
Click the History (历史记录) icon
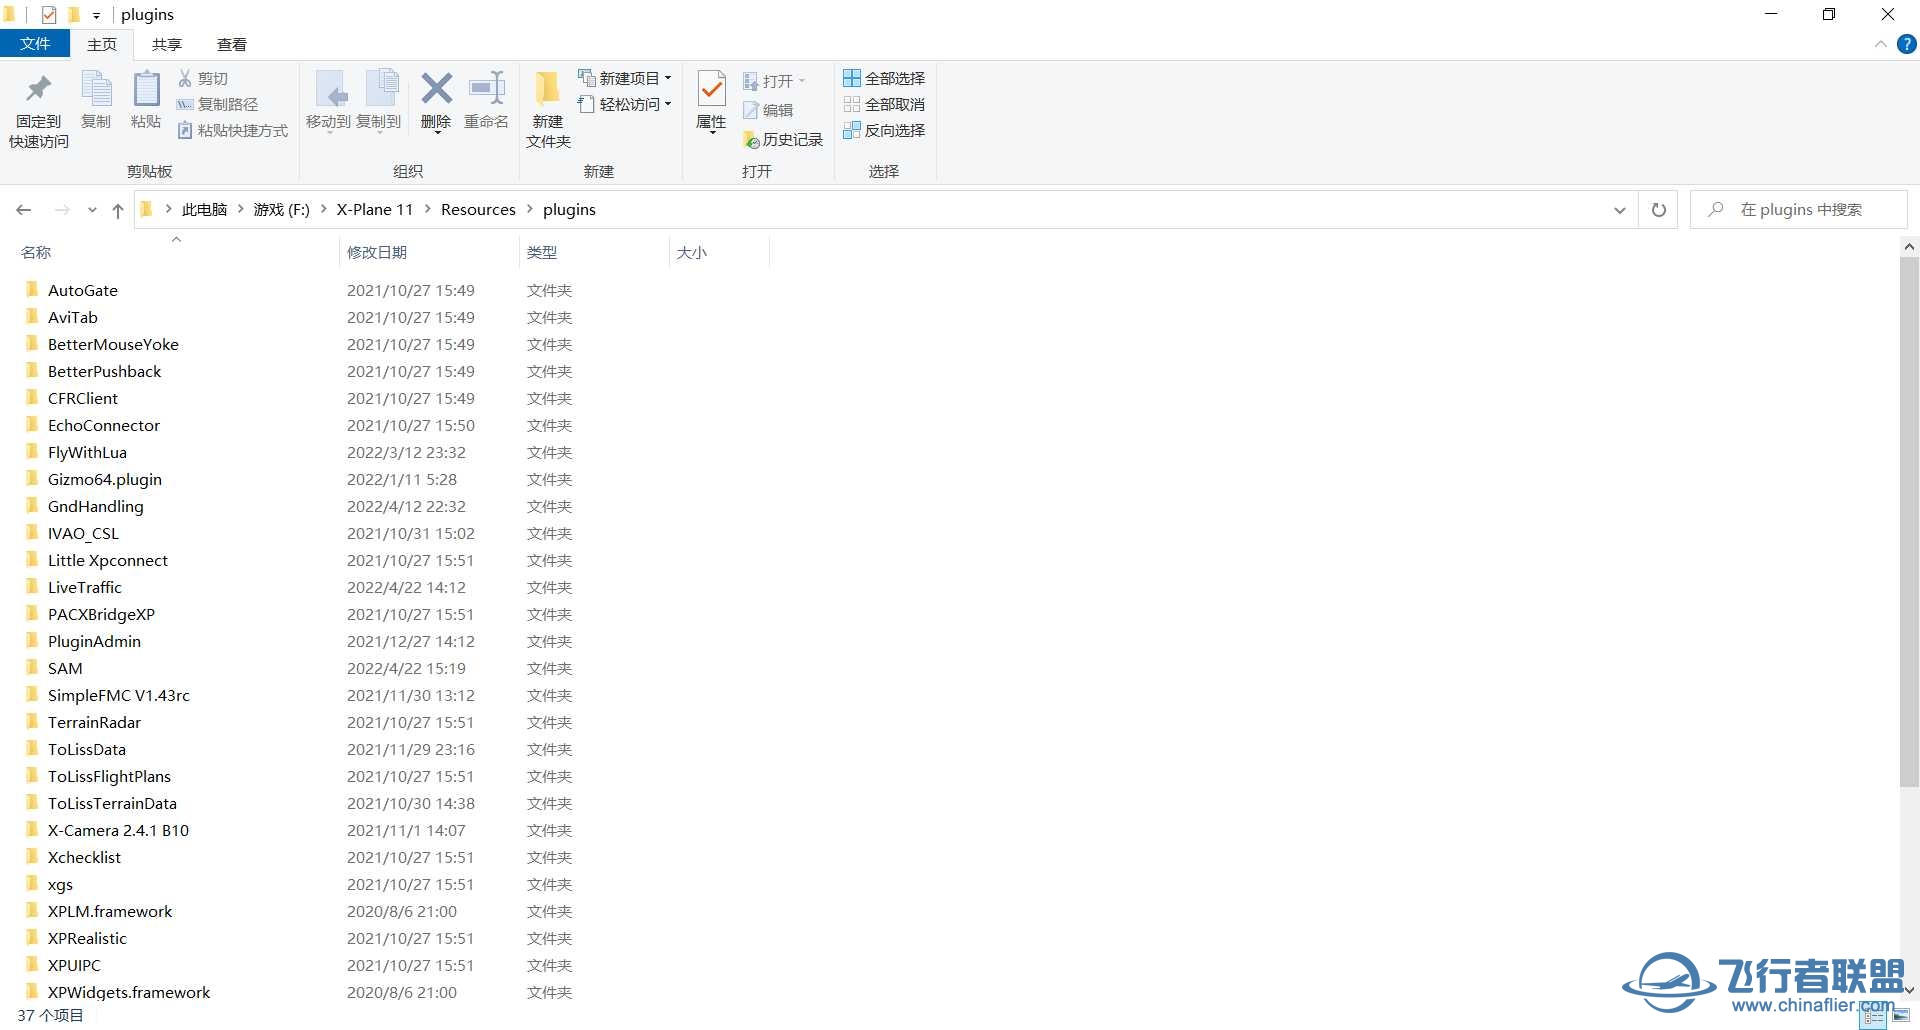tap(752, 140)
